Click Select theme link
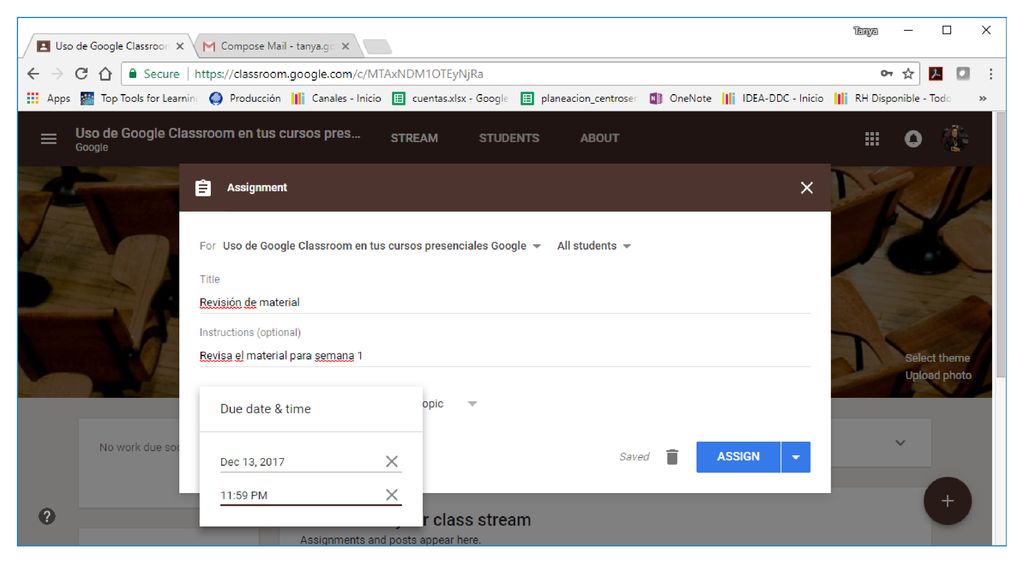 coord(937,358)
